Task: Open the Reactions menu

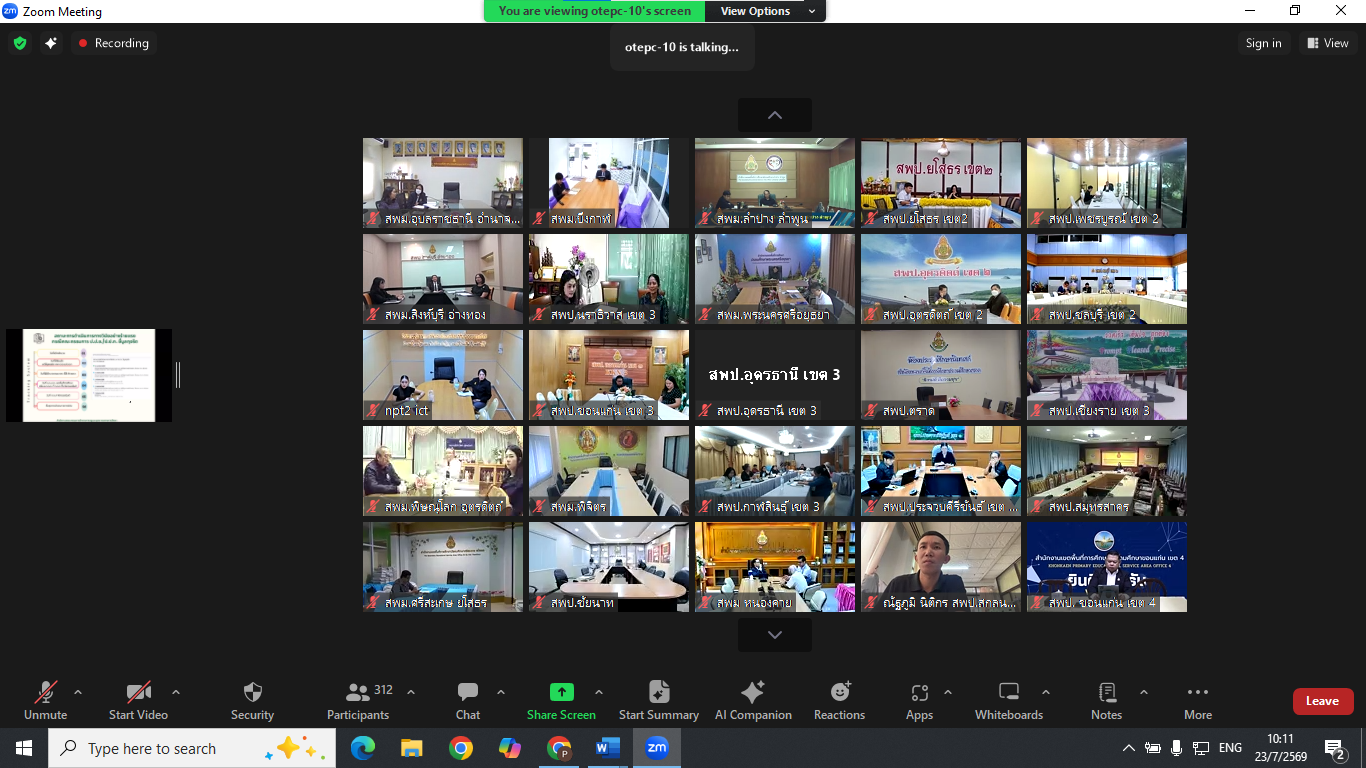Action: tap(839, 700)
